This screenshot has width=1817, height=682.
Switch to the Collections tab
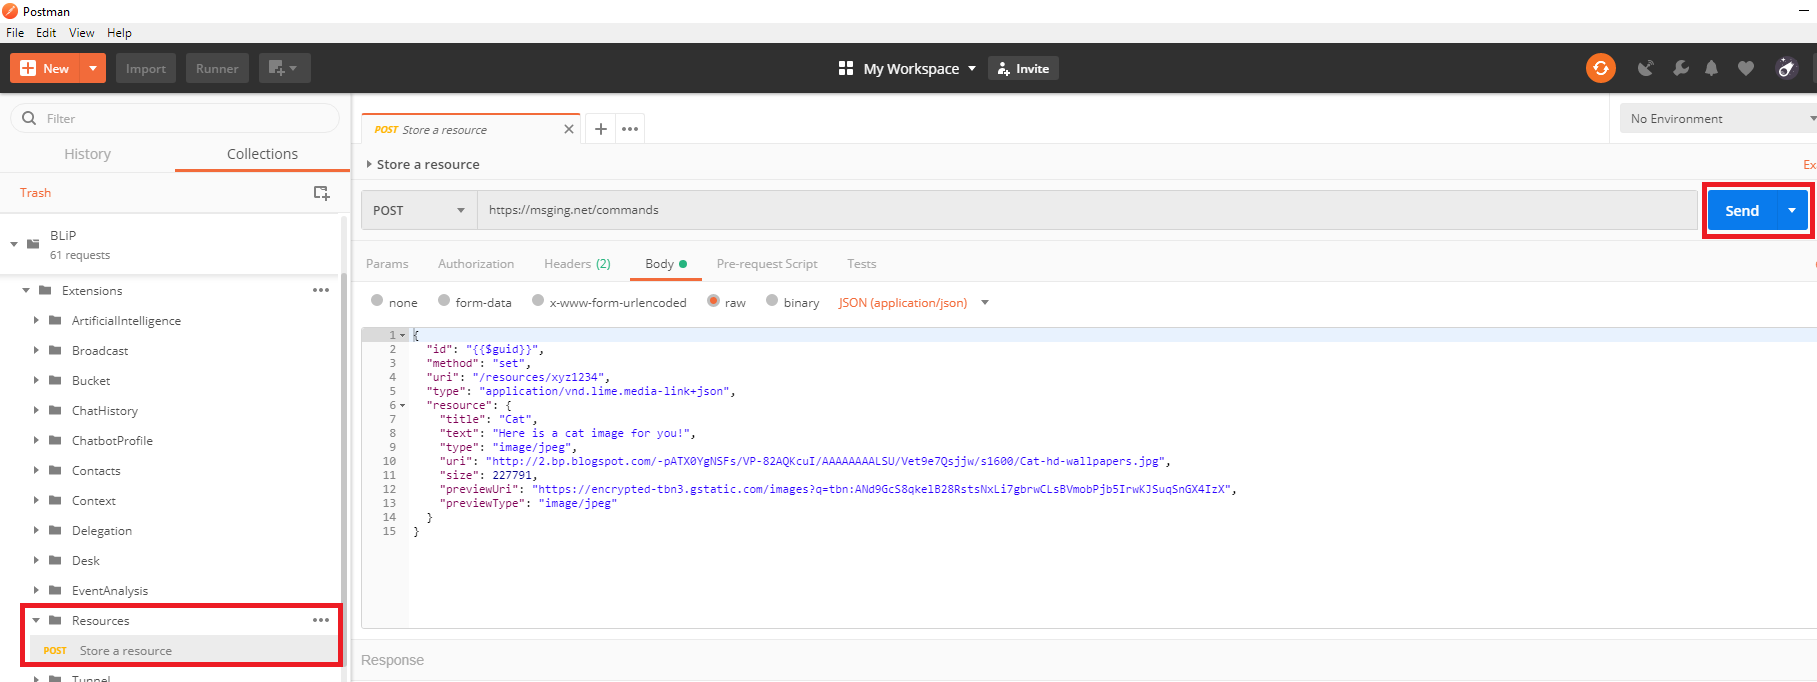pyautogui.click(x=262, y=153)
